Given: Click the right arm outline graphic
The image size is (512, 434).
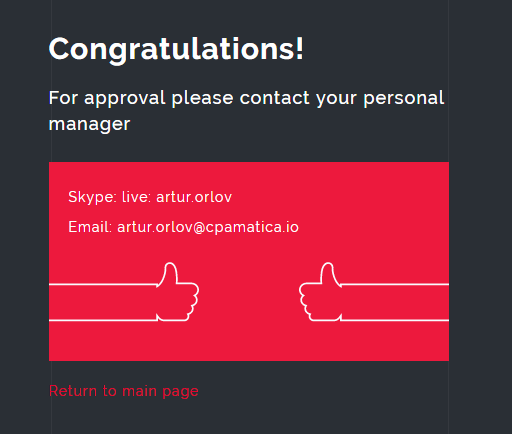Looking at the screenshot, I should [x=395, y=302].
